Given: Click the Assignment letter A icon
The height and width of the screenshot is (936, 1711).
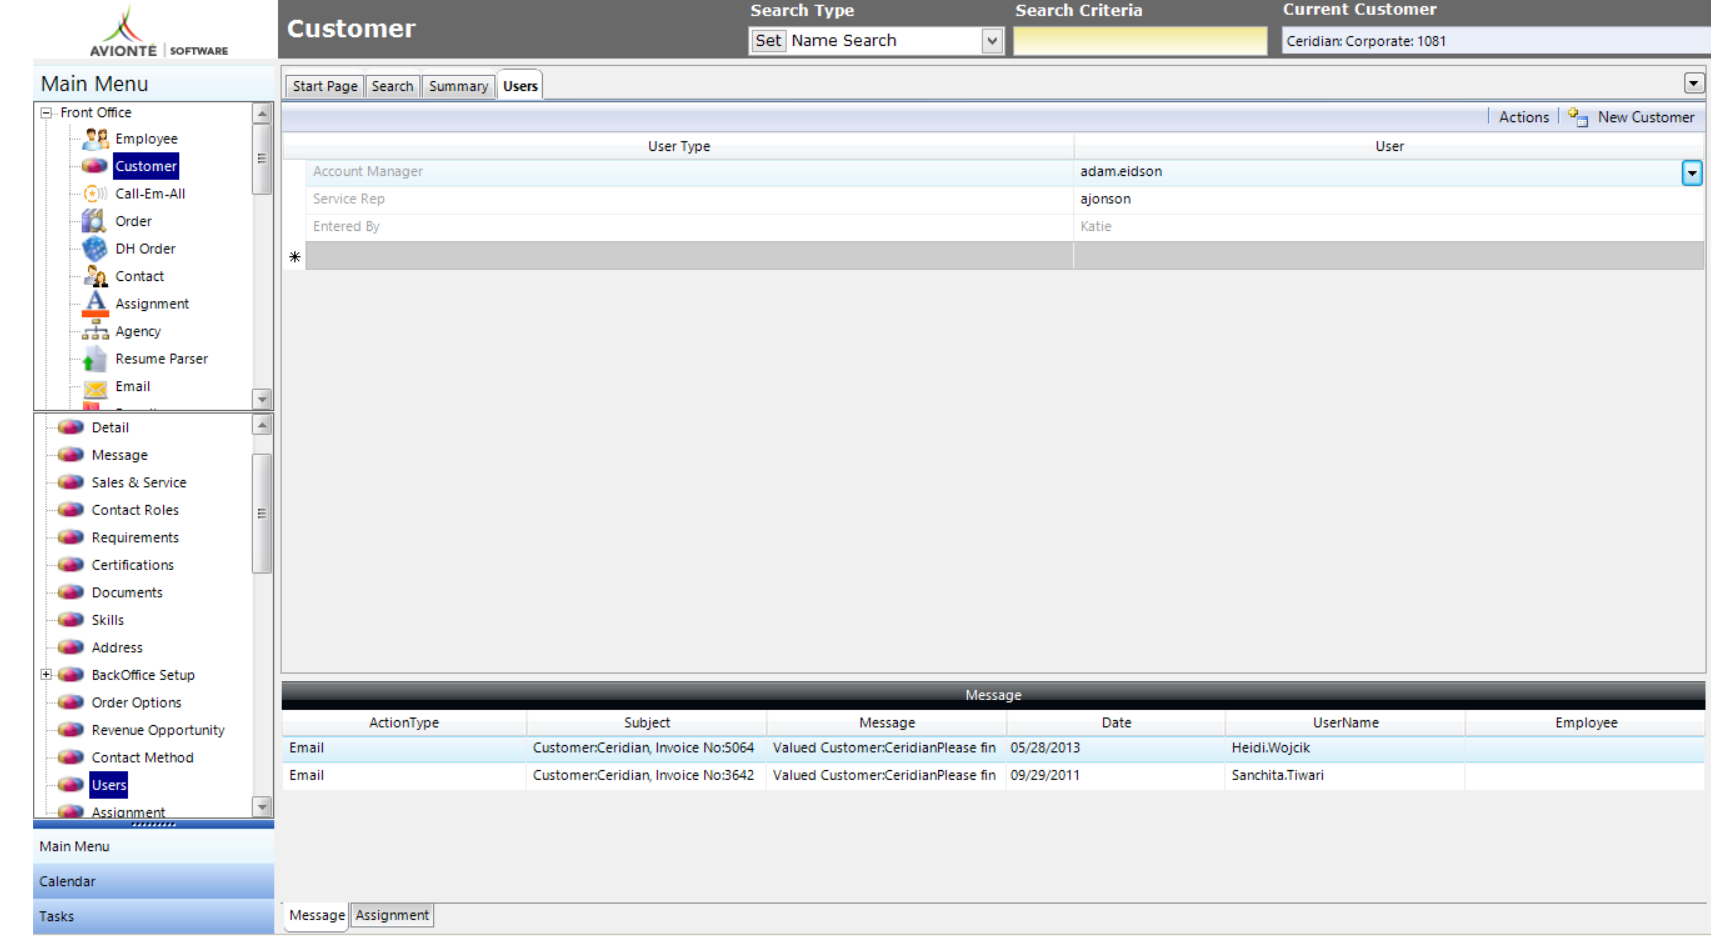Looking at the screenshot, I should pos(95,303).
